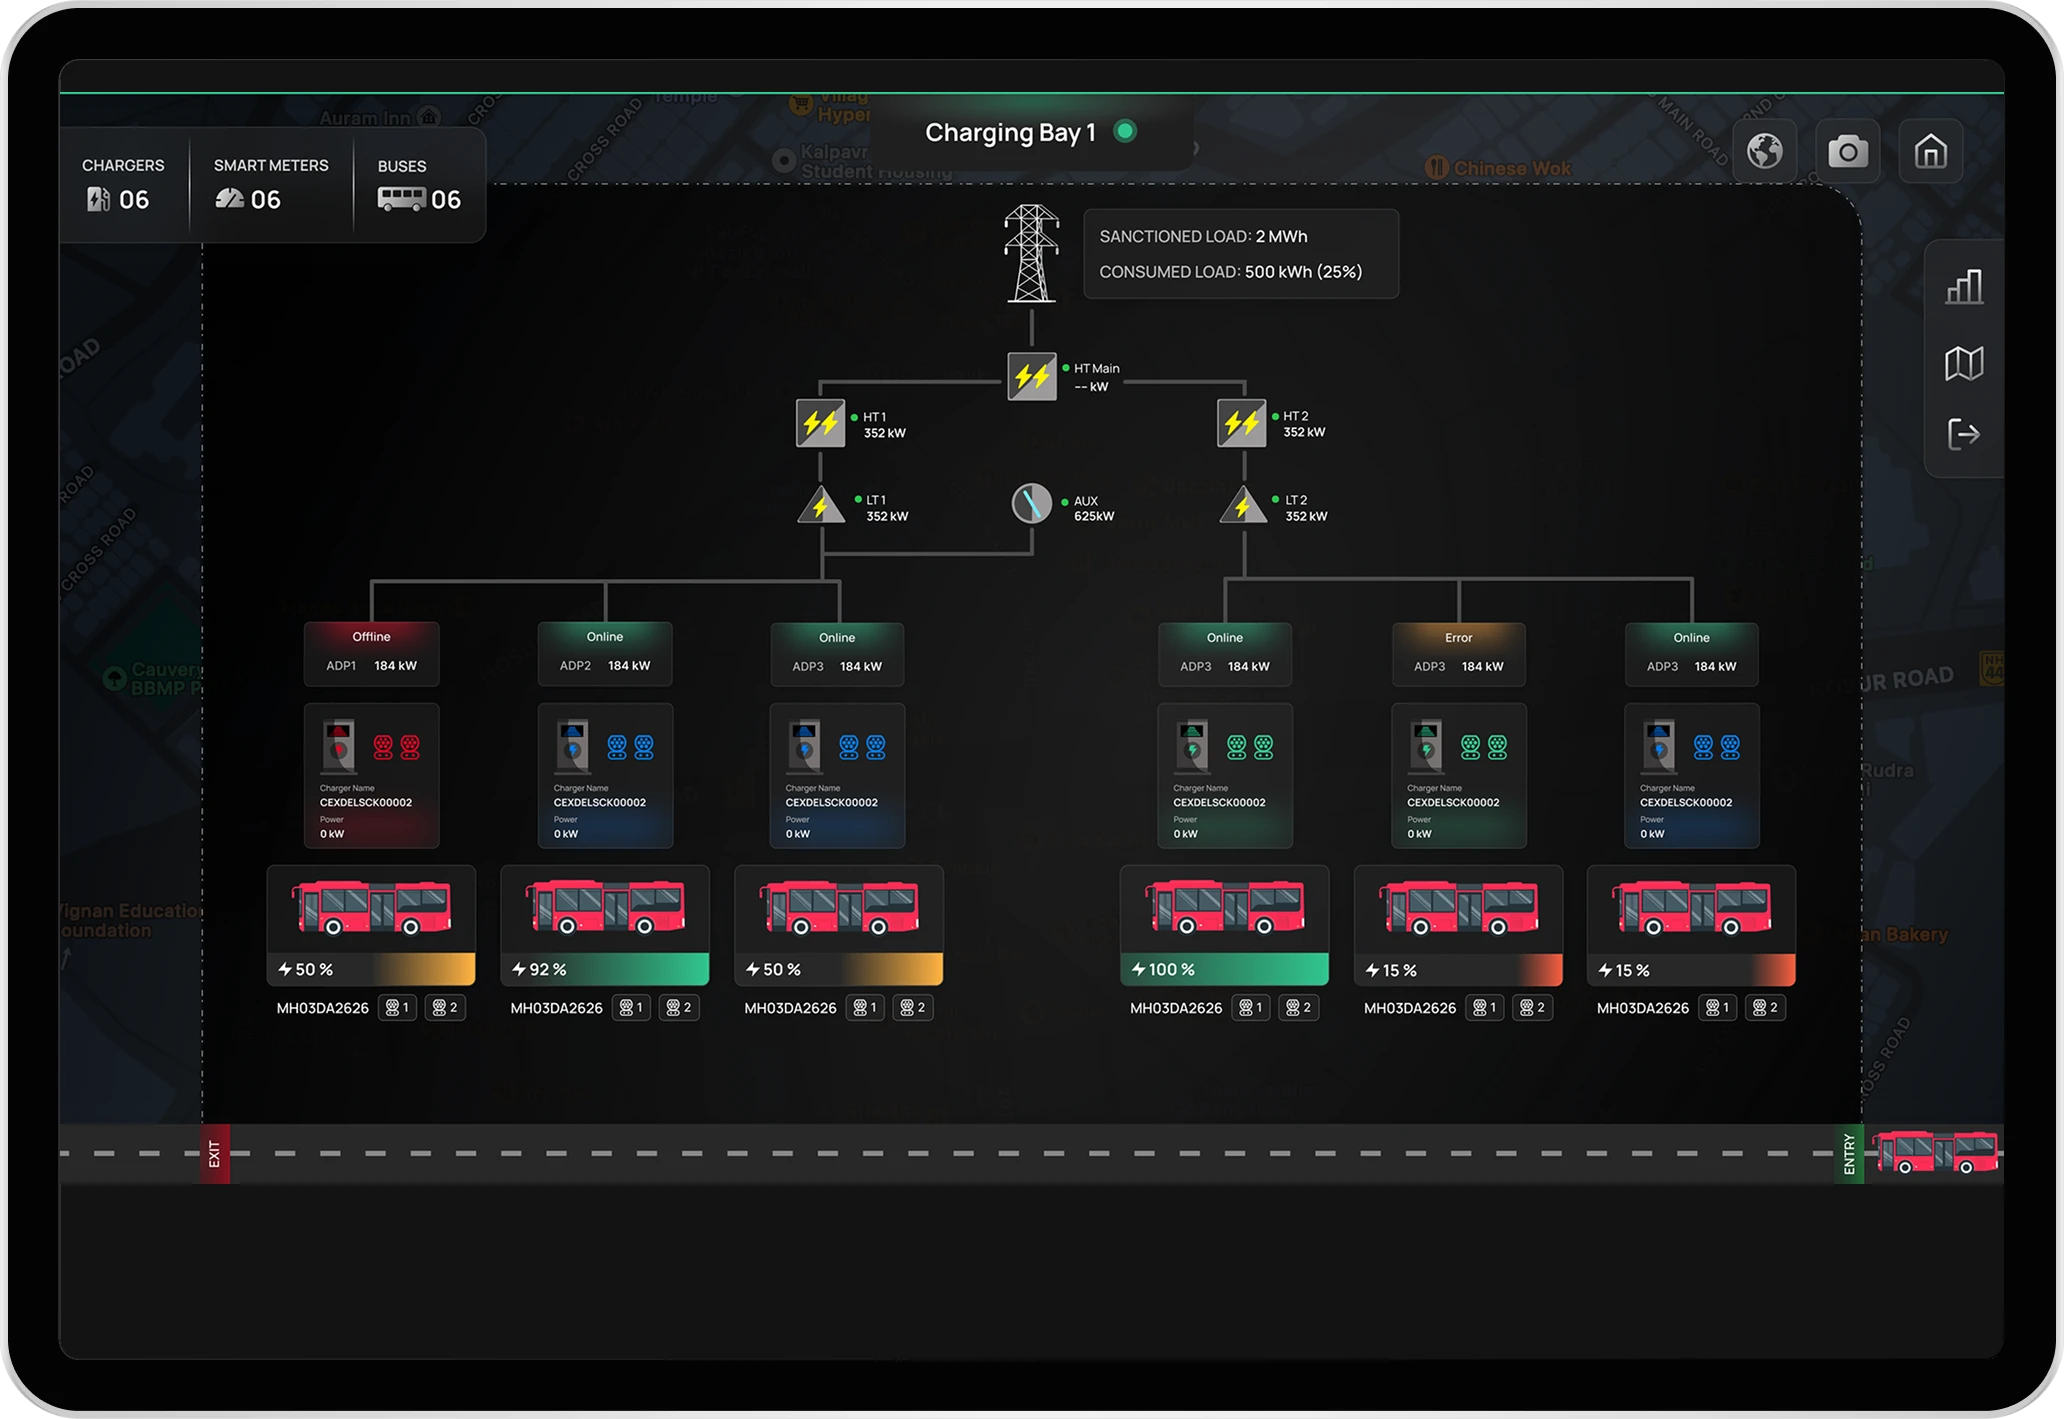Click connector 2 badge under first bus

click(x=445, y=1008)
